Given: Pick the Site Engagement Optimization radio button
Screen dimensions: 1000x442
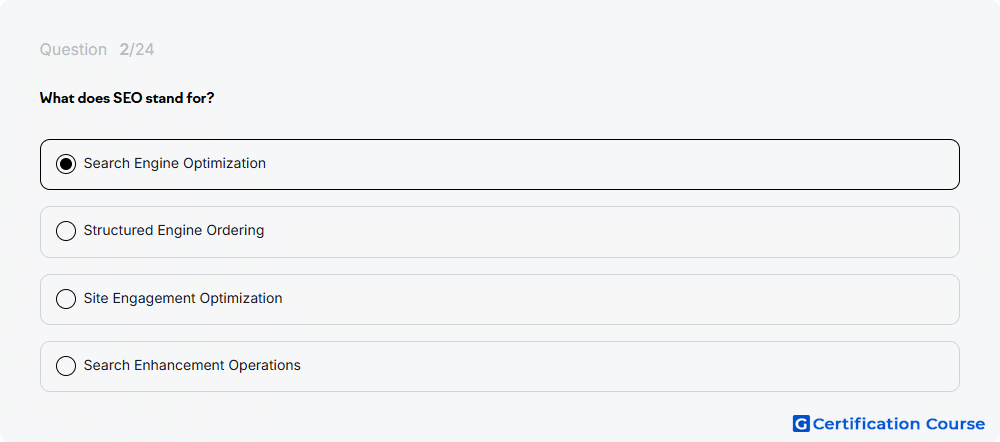Looking at the screenshot, I should click(x=66, y=298).
